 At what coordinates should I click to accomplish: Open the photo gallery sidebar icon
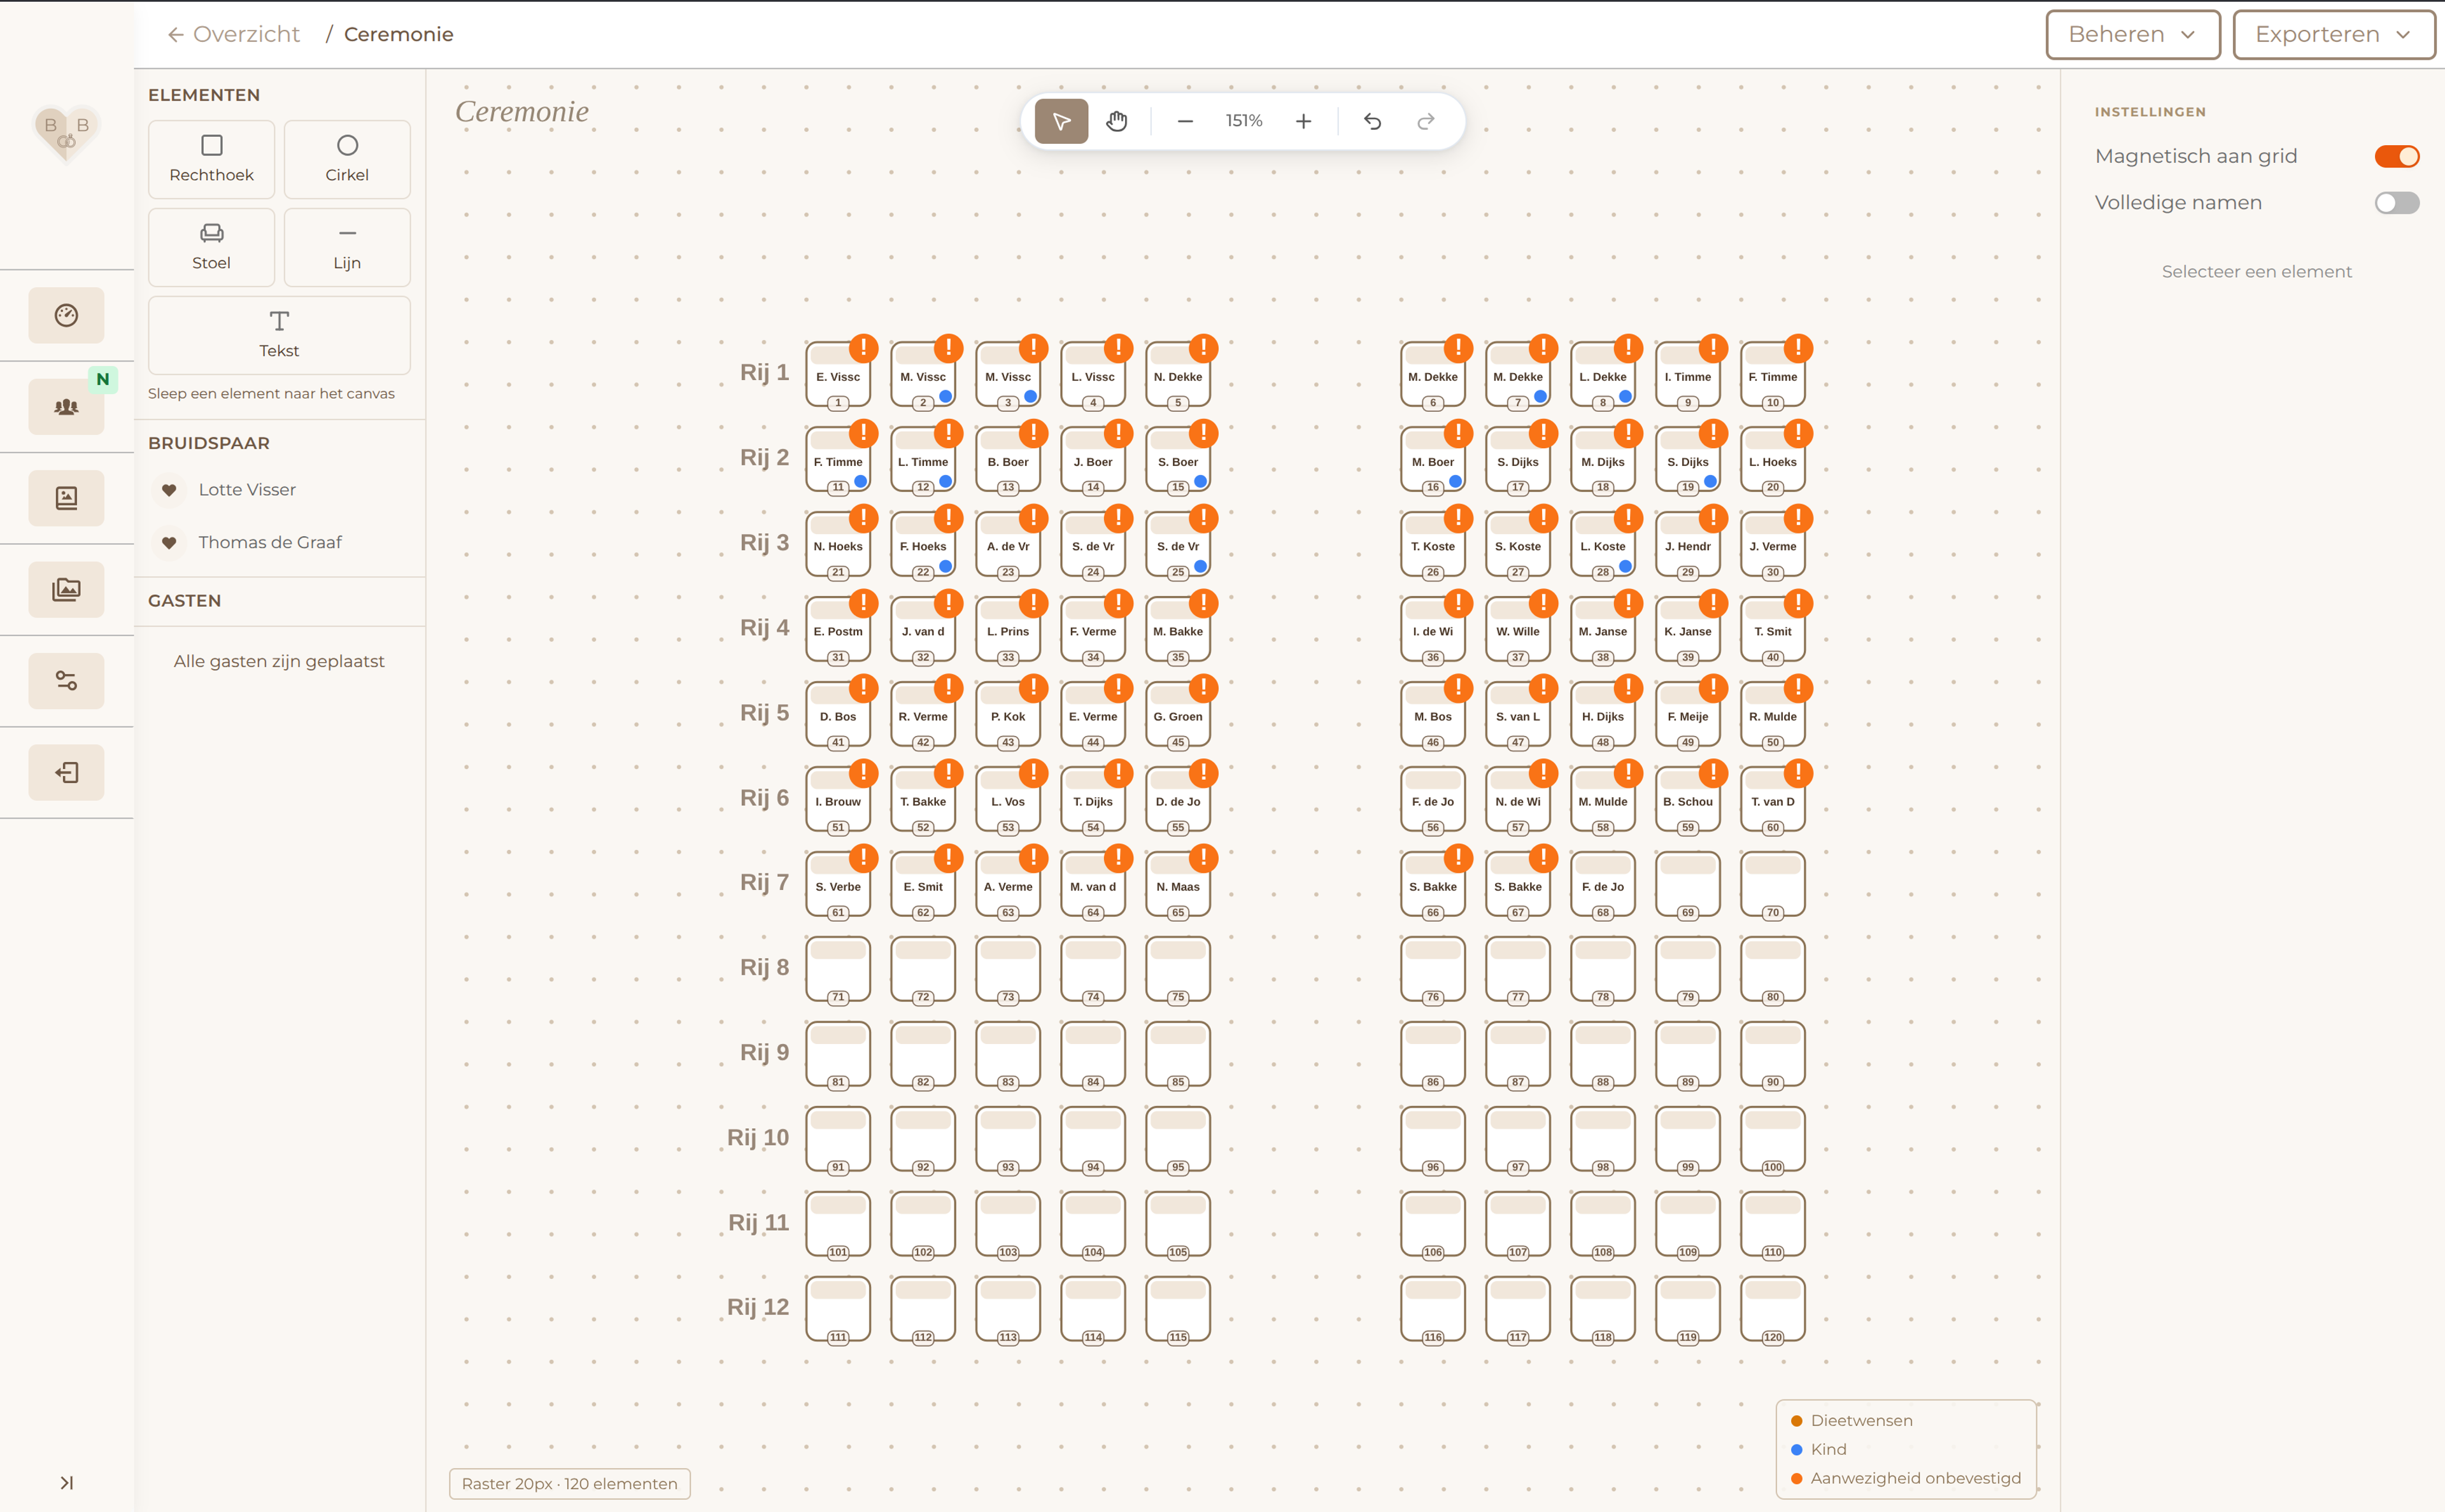tap(66, 589)
